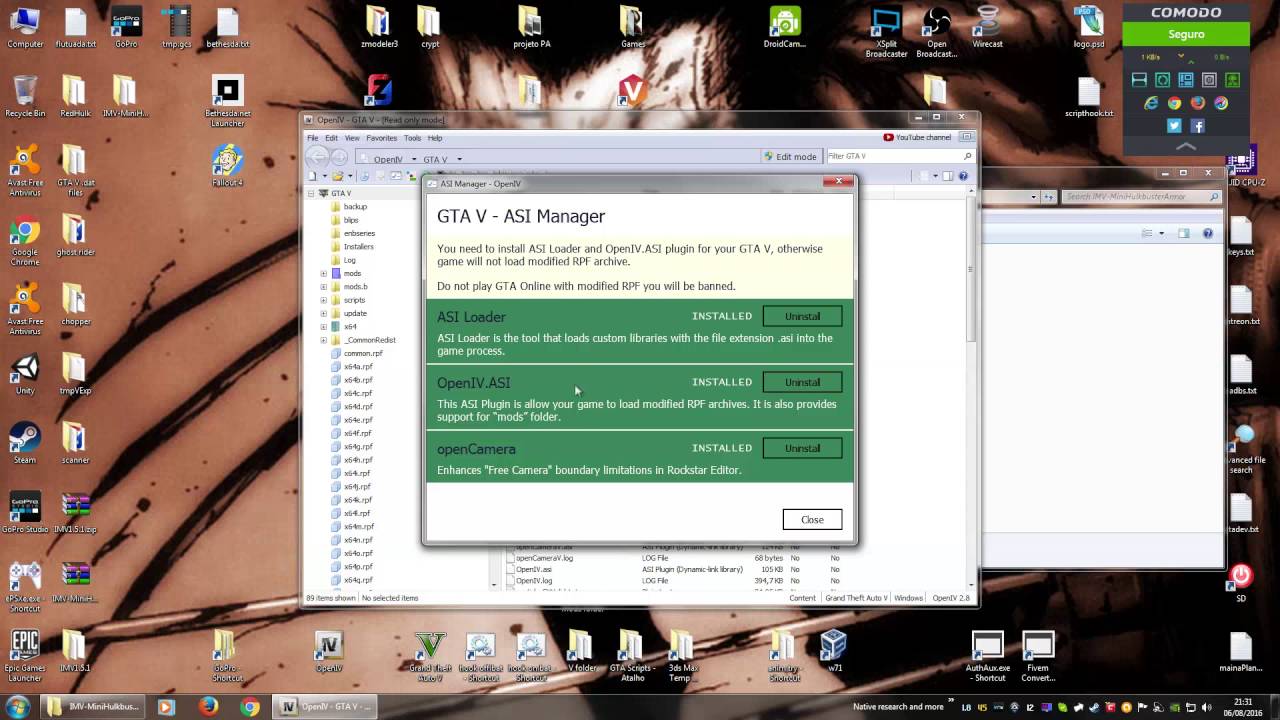Open the Help menu in OpenIV
Screen dimensions: 1280x720
435,138
